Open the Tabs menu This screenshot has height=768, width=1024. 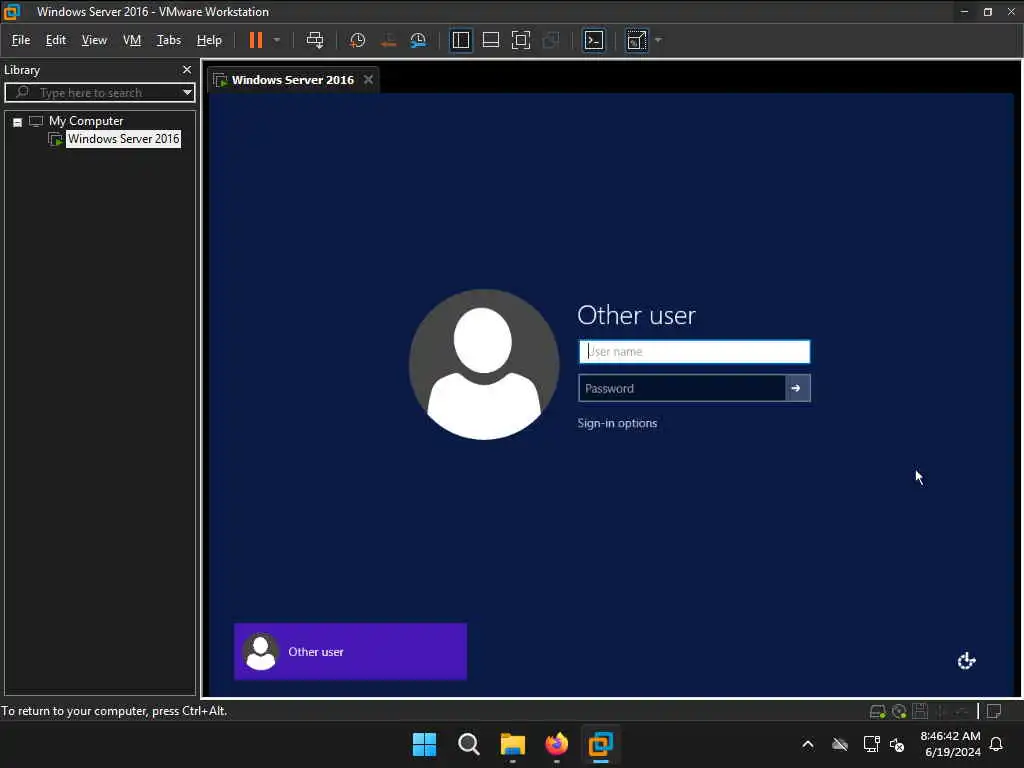(168, 40)
